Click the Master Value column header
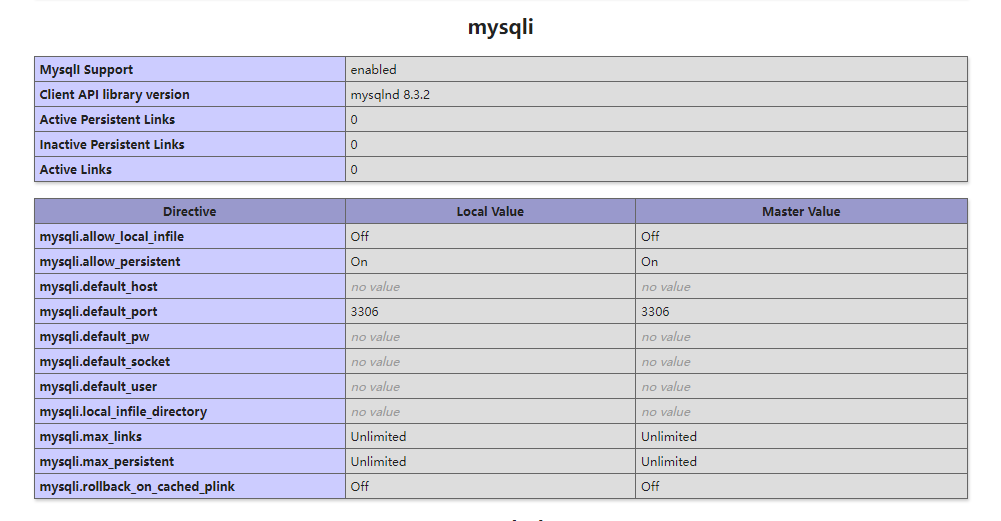 [x=801, y=211]
